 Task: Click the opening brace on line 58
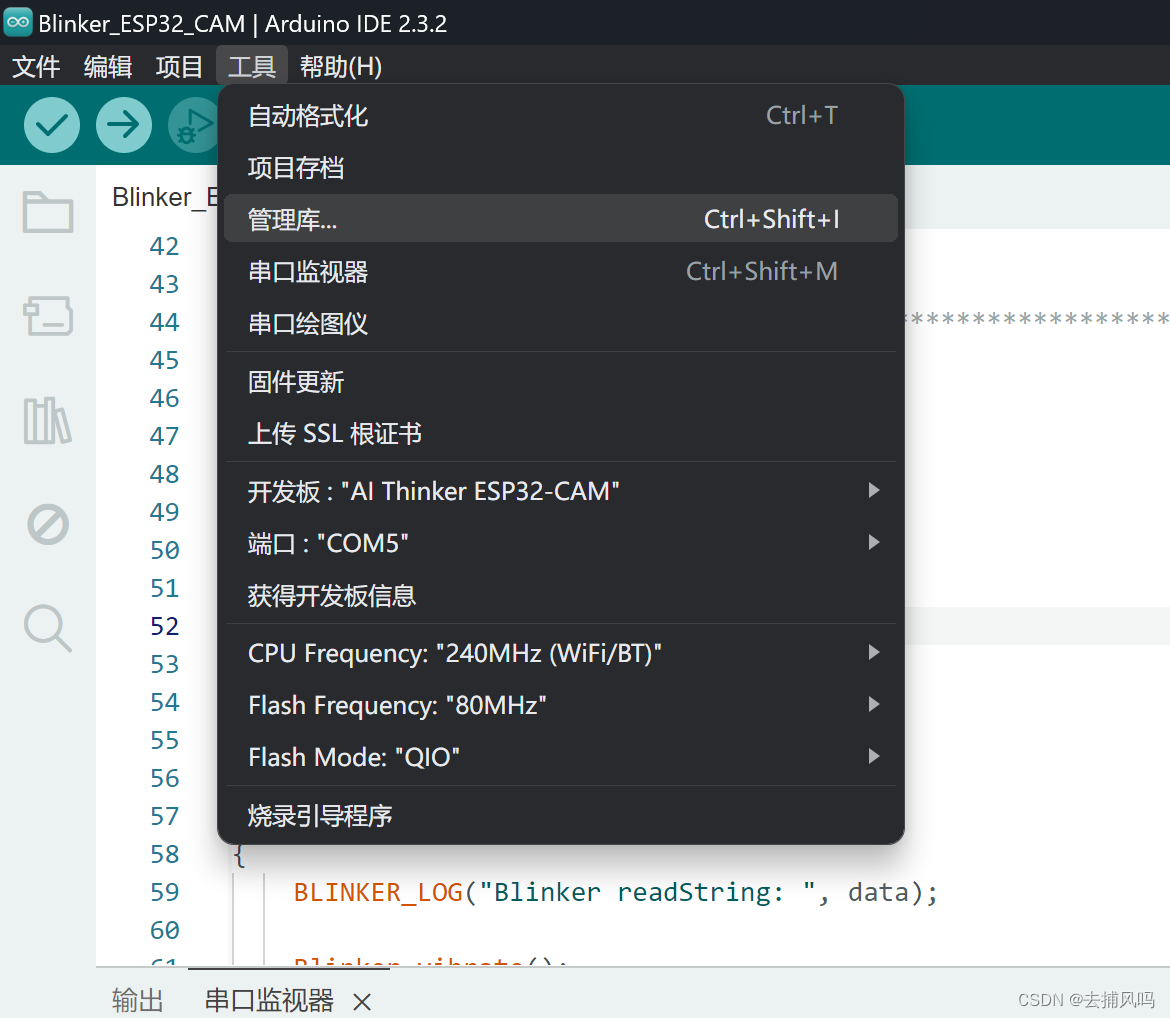tap(239, 855)
